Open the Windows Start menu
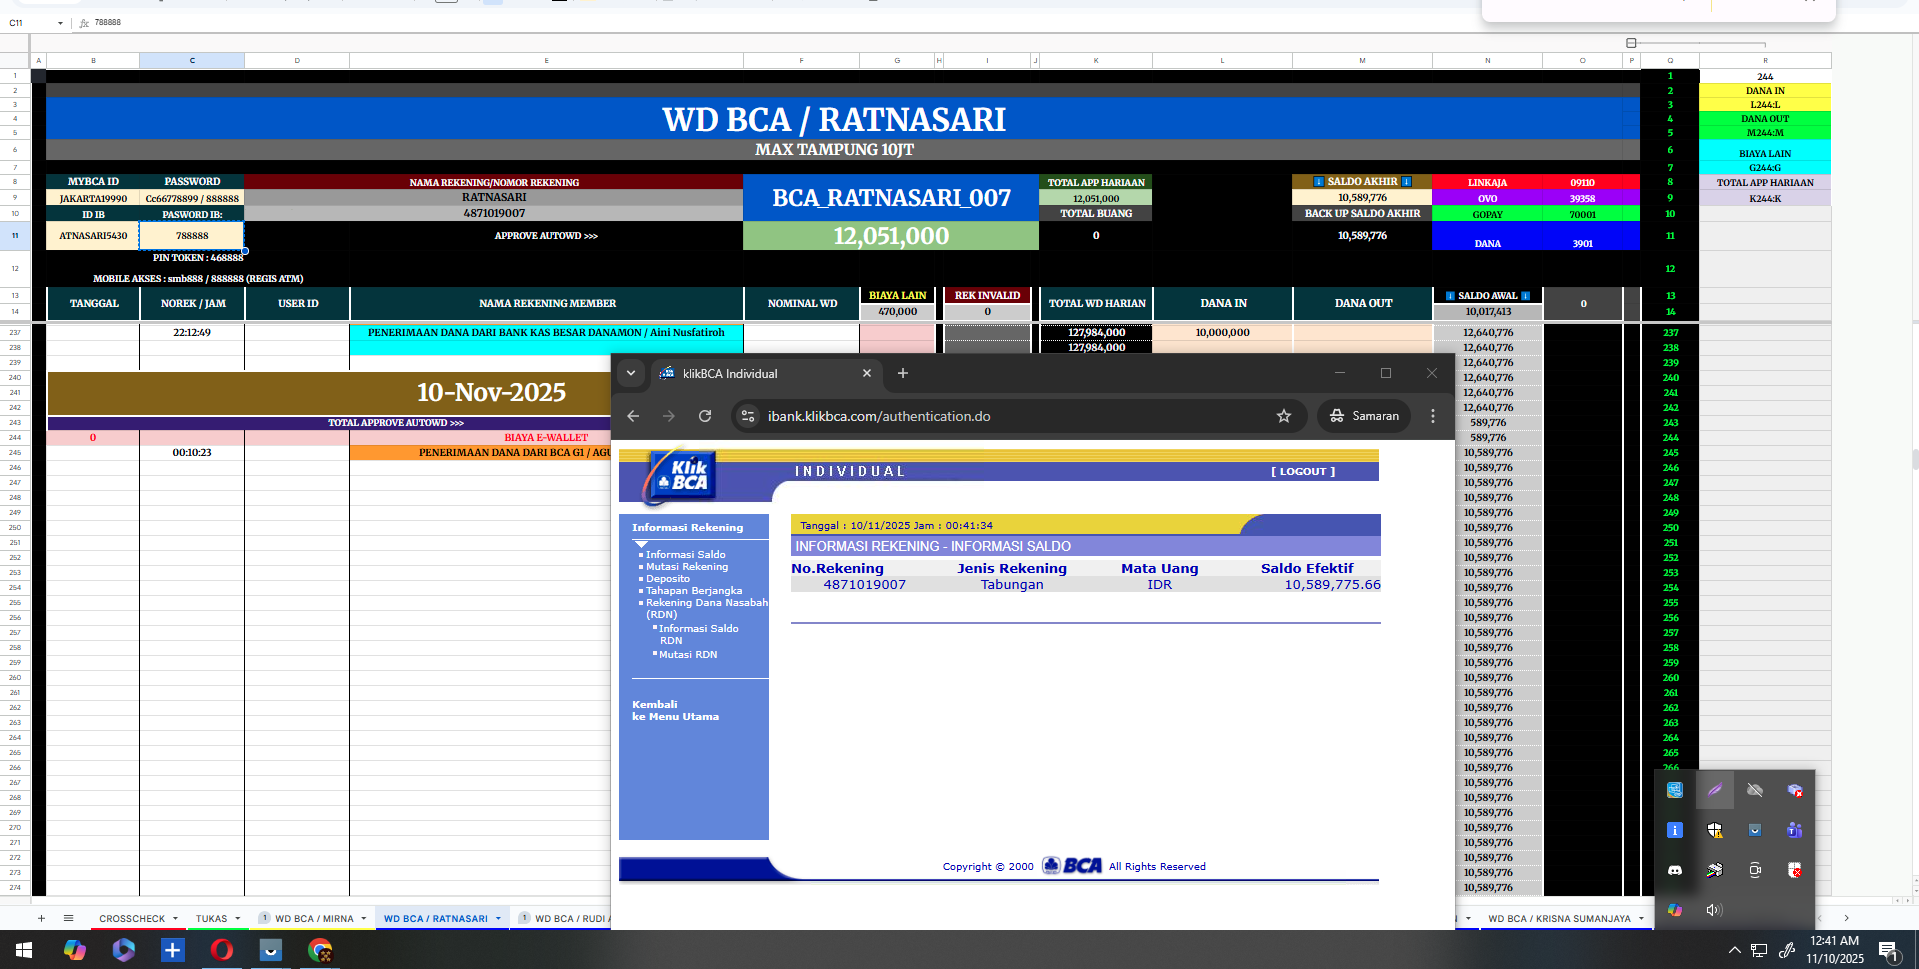Viewport: 1919px width, 969px height. [24, 950]
